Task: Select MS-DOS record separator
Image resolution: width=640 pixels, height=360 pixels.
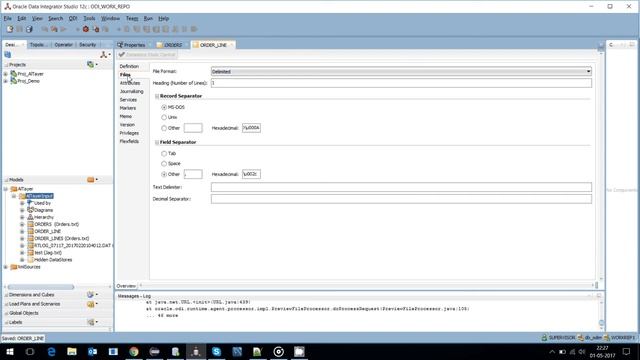Action: click(164, 107)
